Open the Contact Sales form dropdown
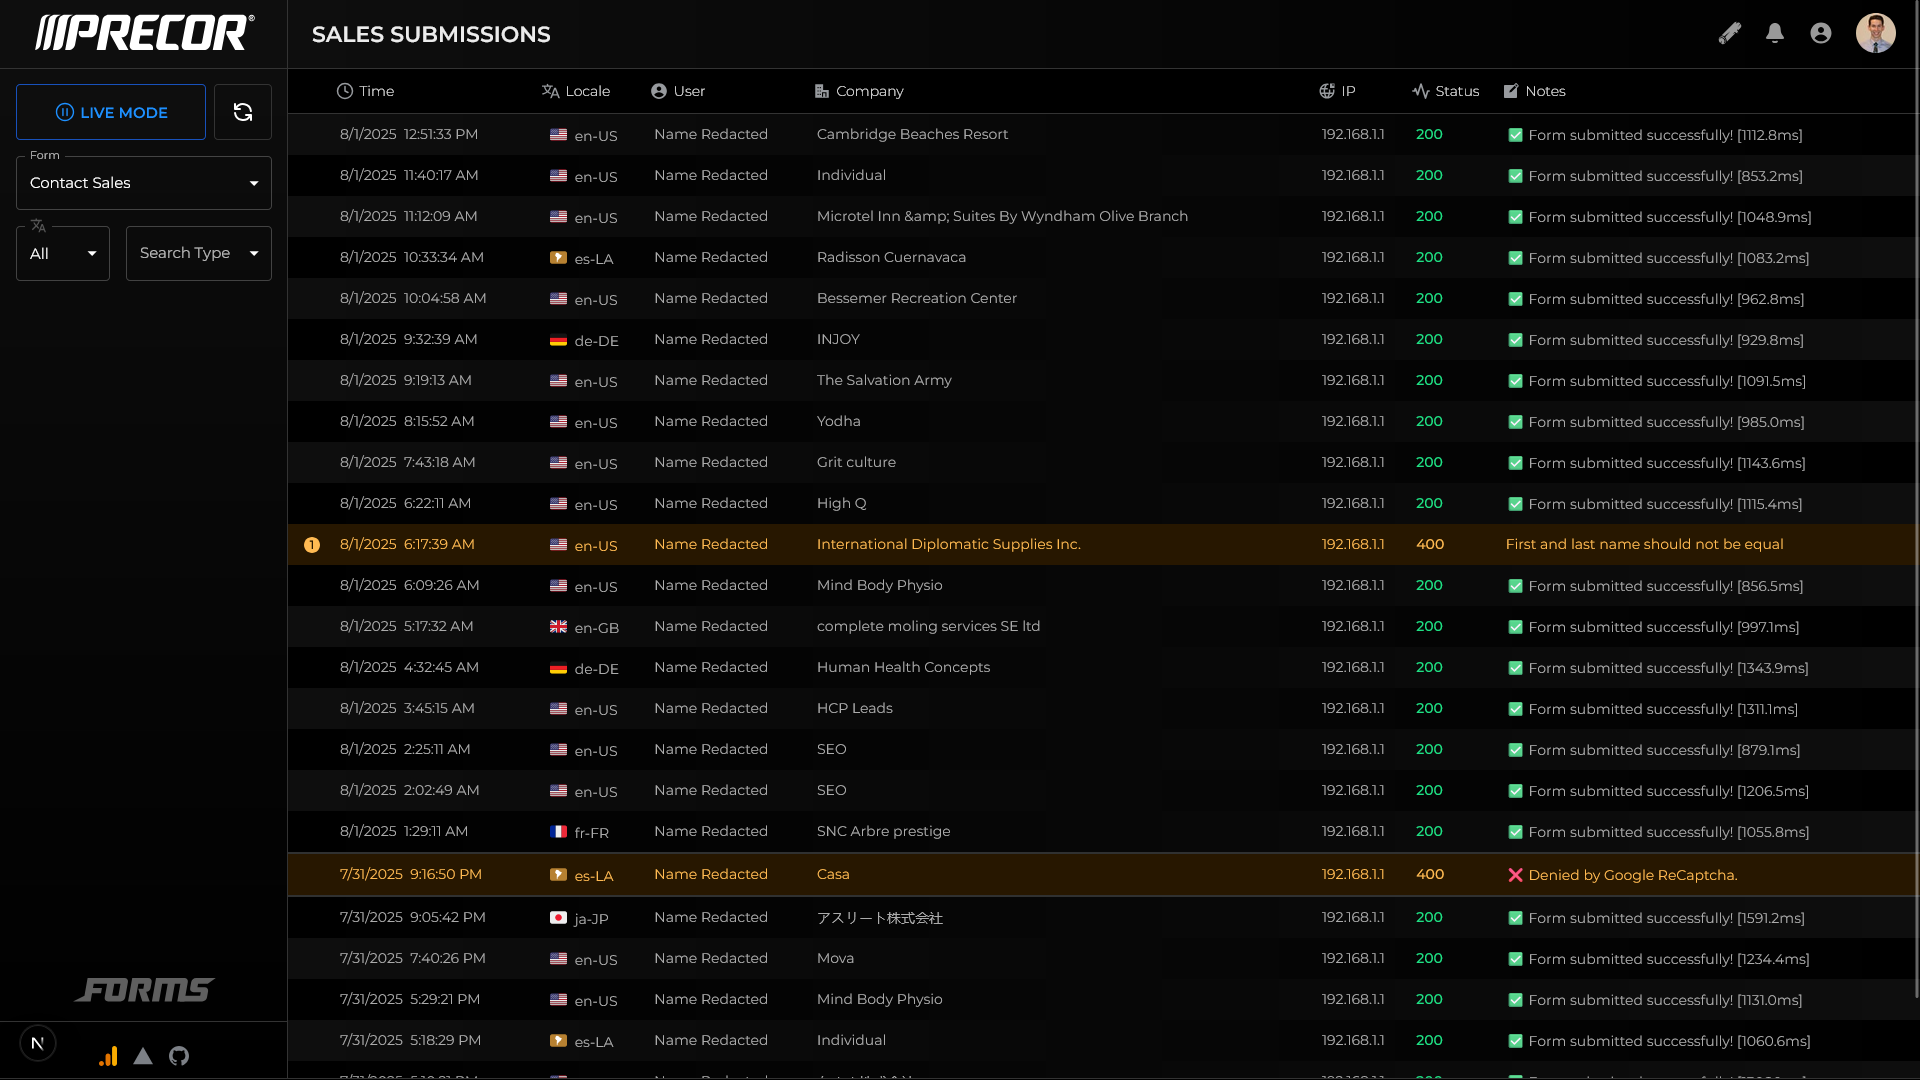 [144, 183]
